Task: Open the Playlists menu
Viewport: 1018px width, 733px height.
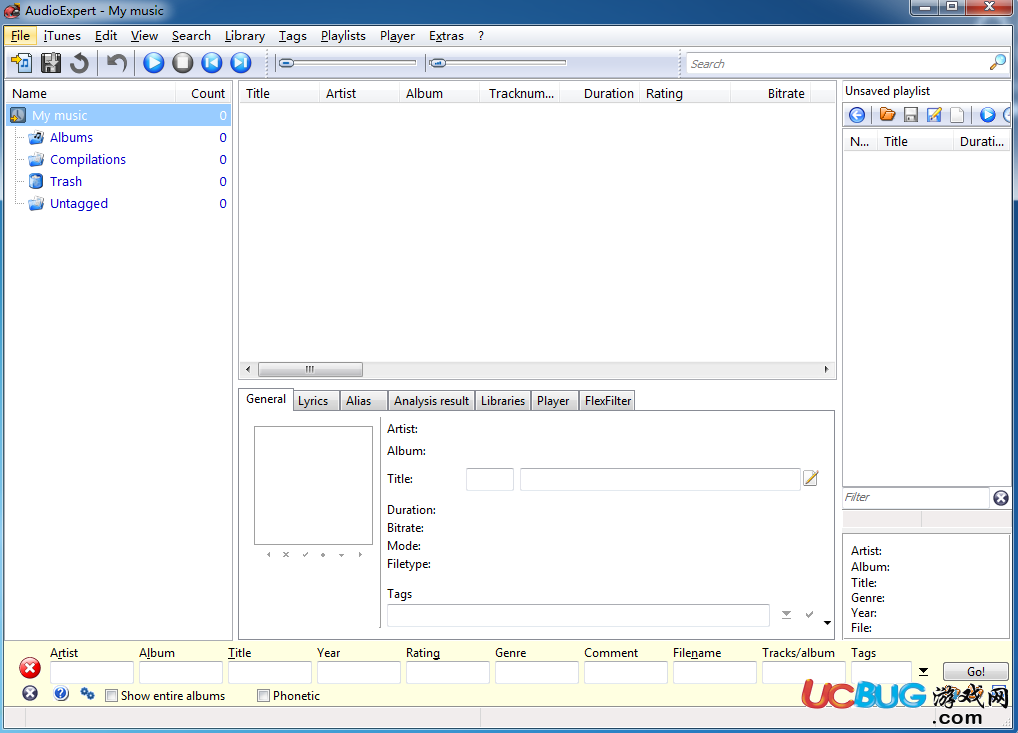Action: 343,36
